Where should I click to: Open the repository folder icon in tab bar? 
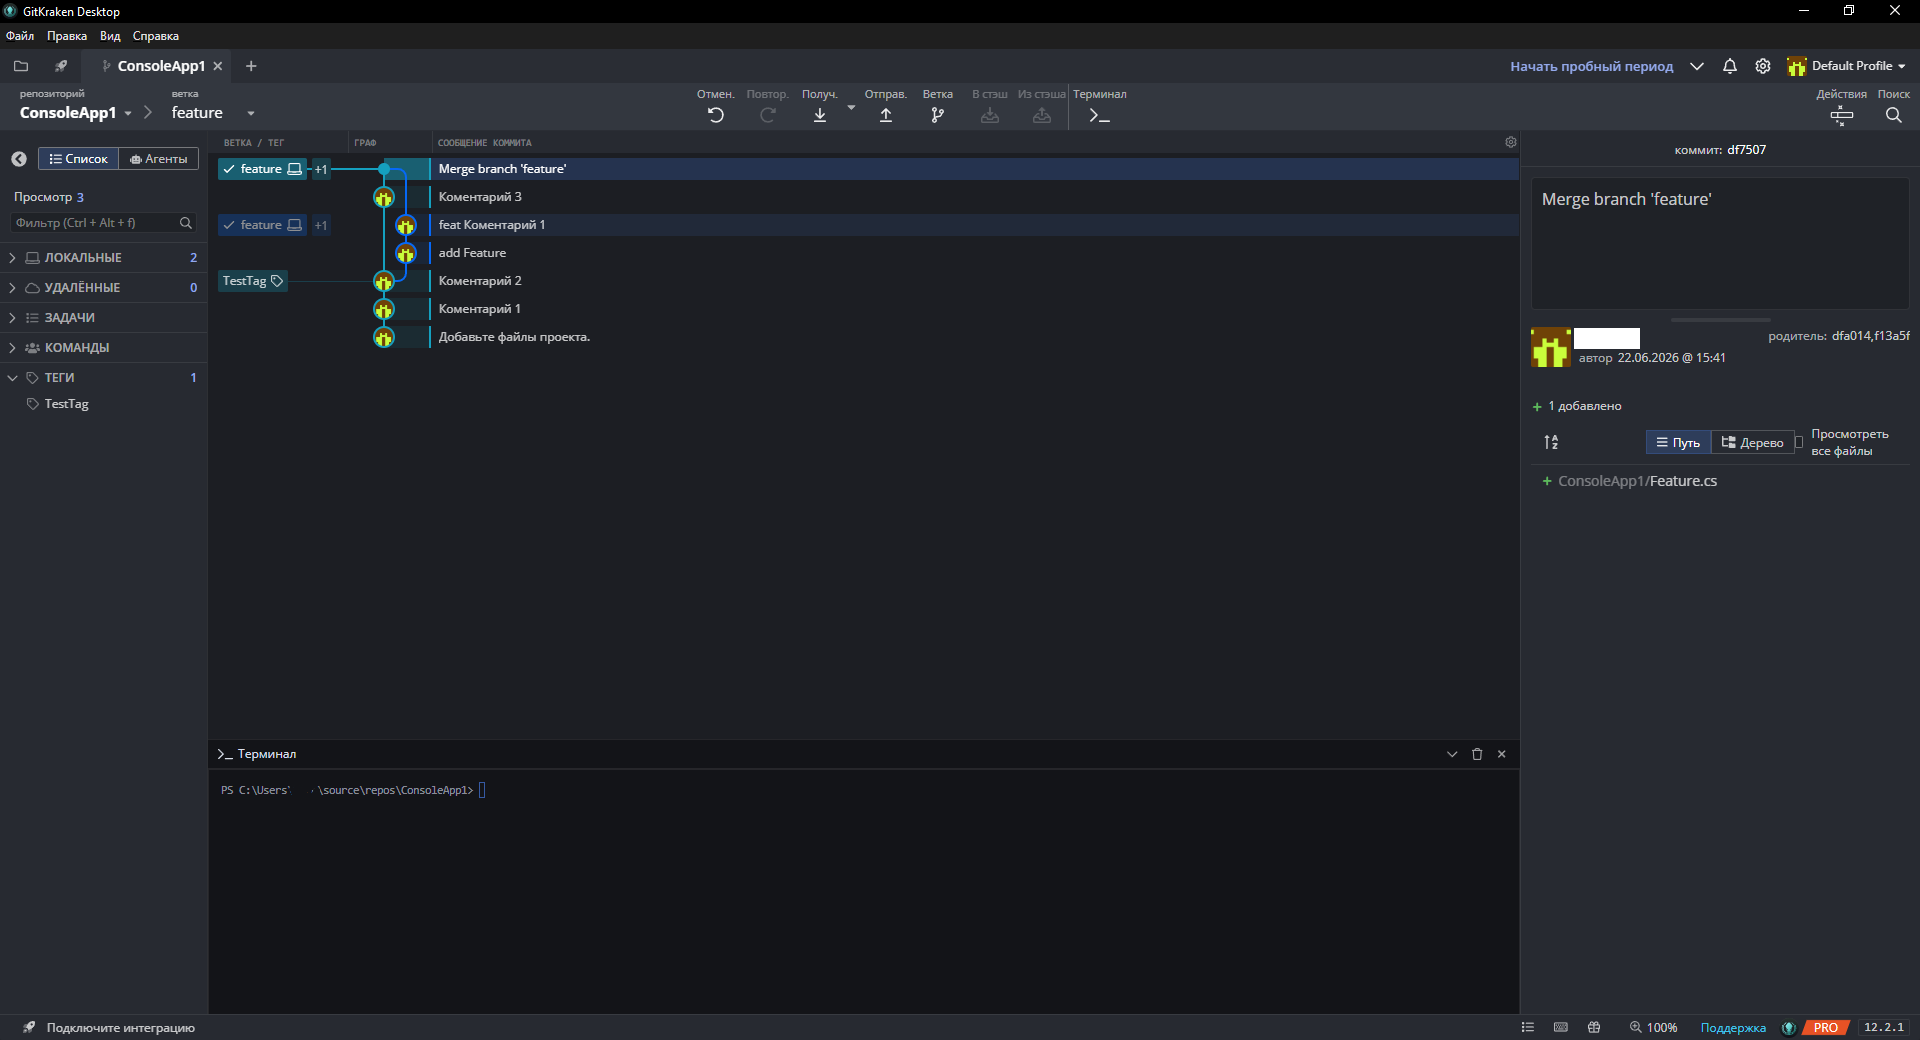(21, 66)
